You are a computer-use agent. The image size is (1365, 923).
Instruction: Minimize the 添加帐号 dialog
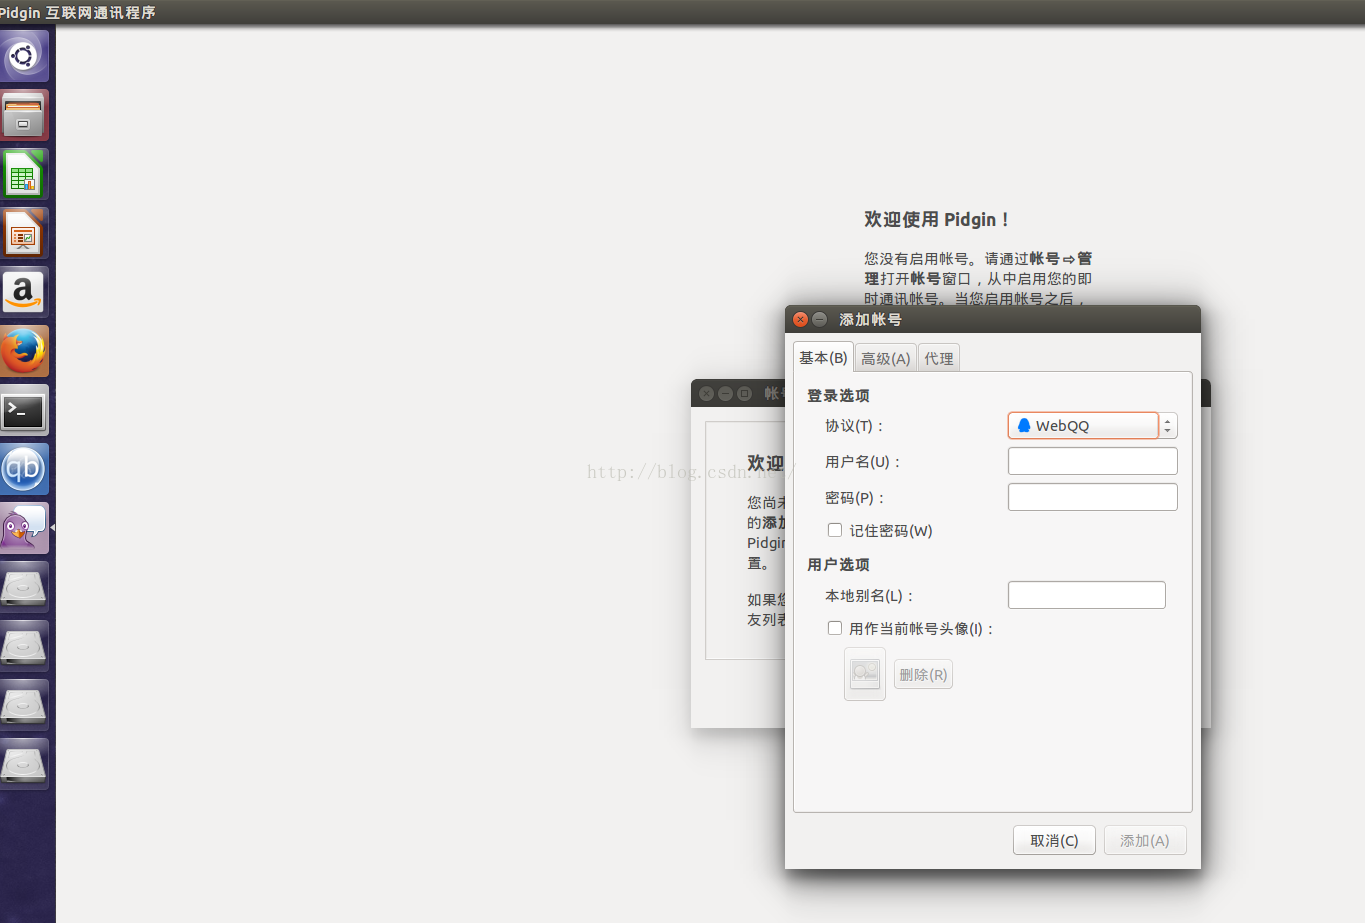[x=819, y=319]
